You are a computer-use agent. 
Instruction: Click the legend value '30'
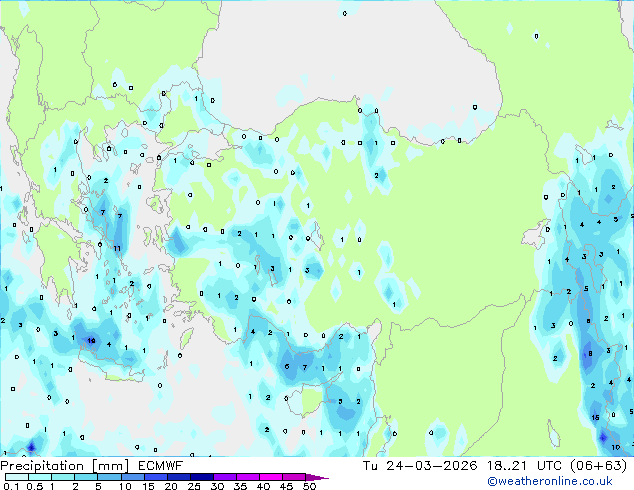point(217,486)
